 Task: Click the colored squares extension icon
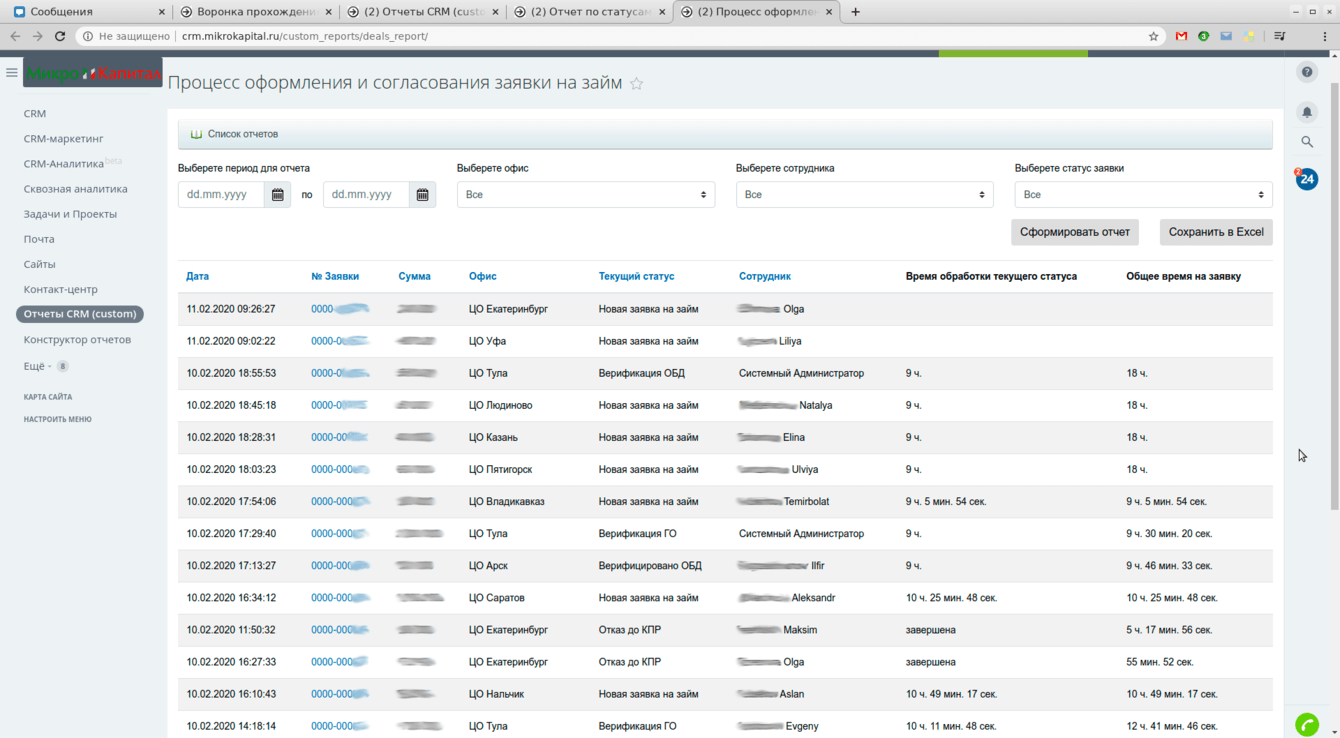coord(1249,36)
